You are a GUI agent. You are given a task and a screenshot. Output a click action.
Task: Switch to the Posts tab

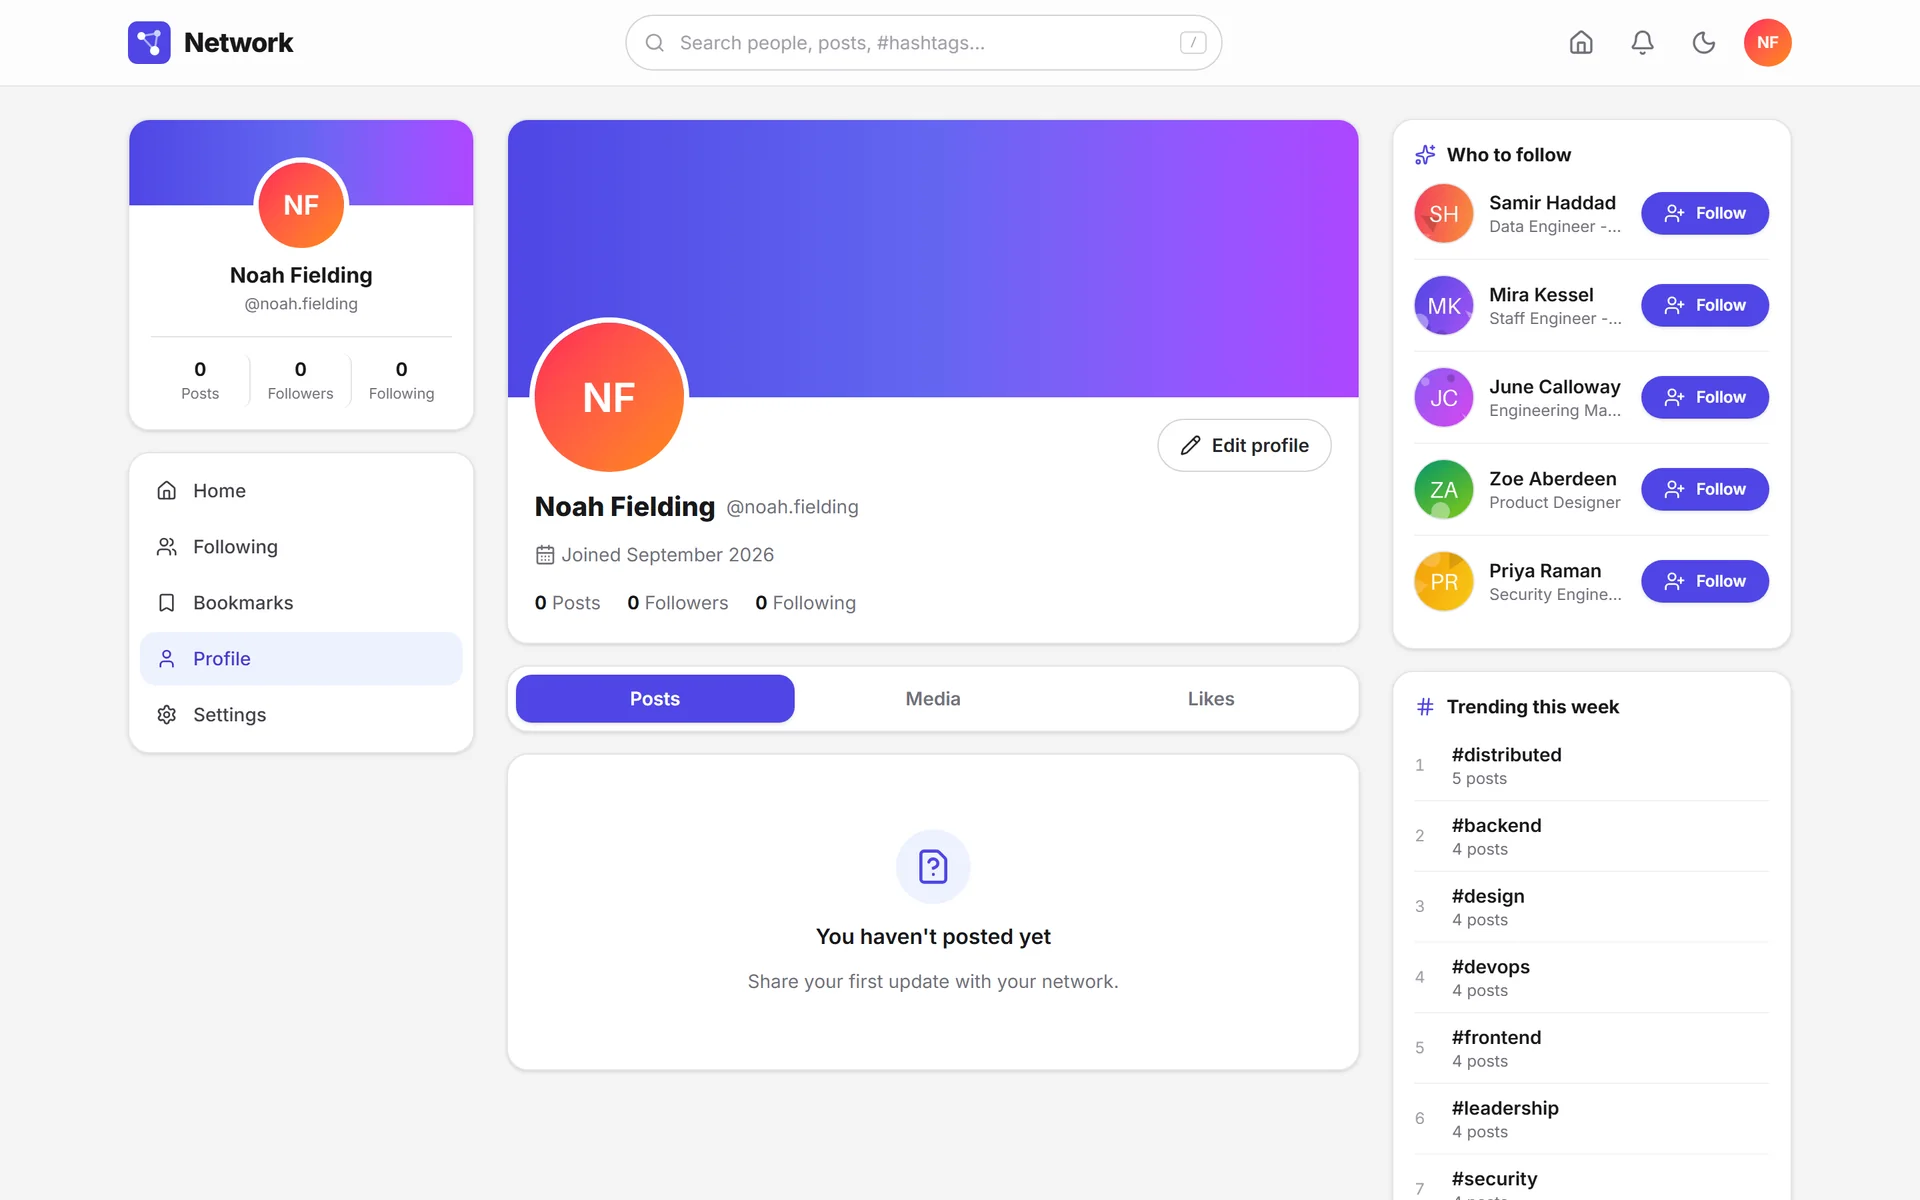tap(655, 699)
